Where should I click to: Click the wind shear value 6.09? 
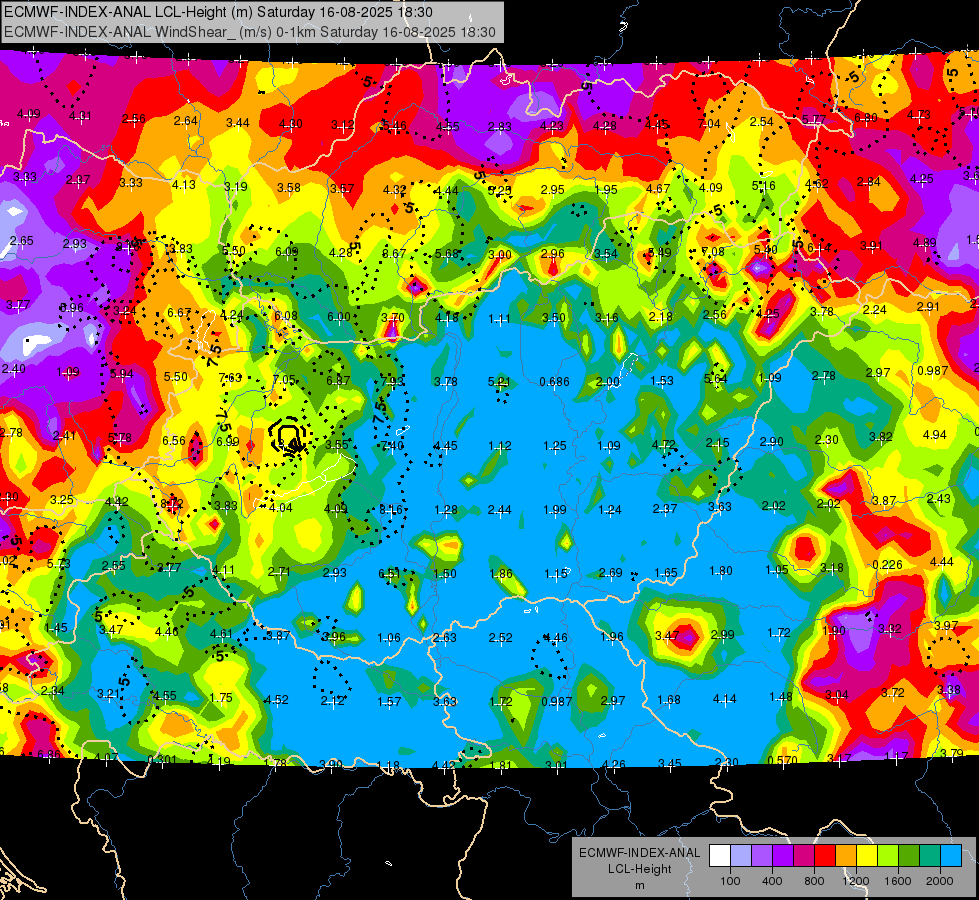[x=287, y=251]
